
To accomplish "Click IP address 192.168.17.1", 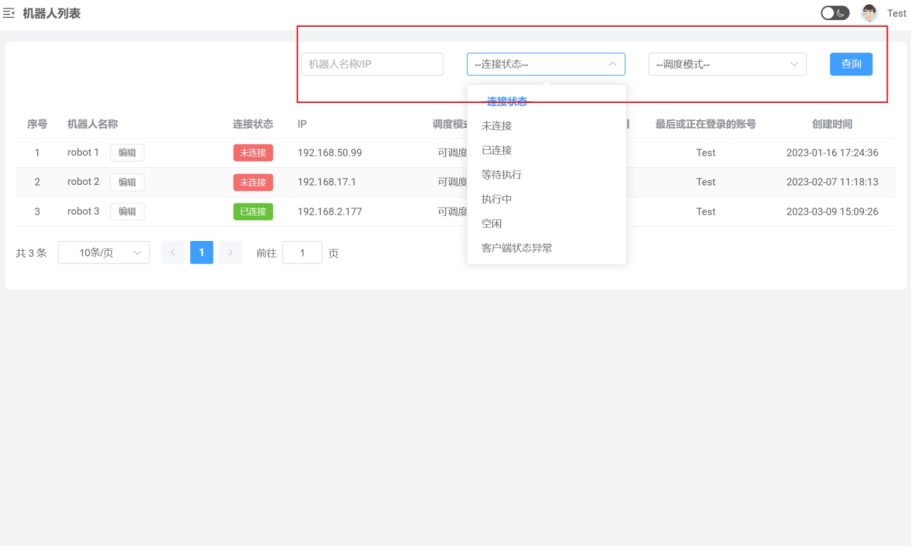I will (x=327, y=182).
